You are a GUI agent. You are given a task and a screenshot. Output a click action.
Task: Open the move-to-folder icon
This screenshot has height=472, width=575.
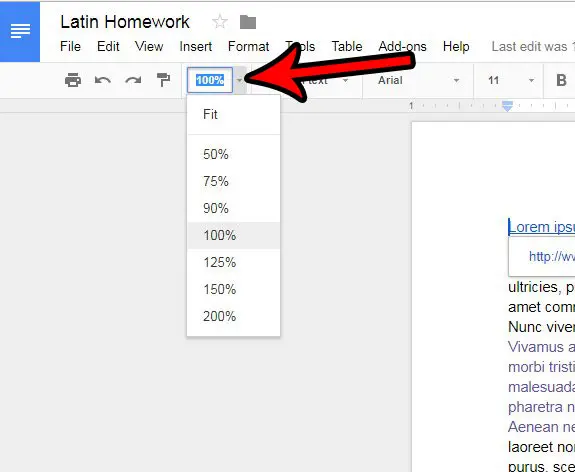point(248,22)
